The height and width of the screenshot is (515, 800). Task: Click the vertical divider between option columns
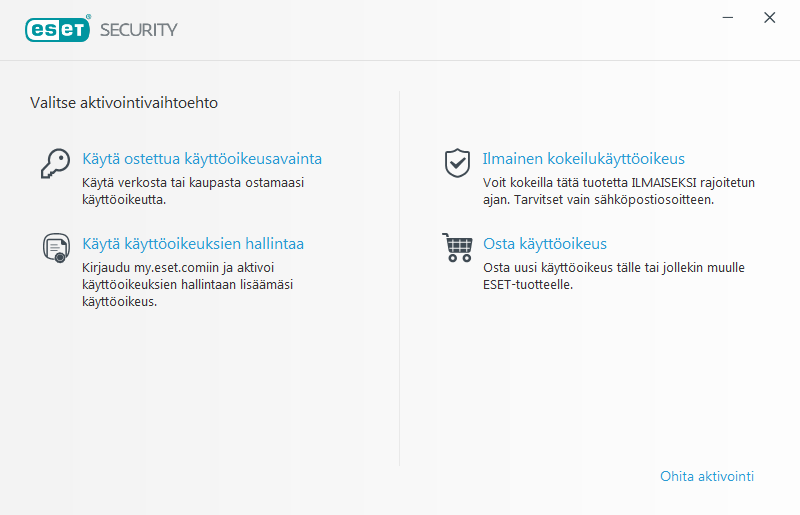(400, 280)
